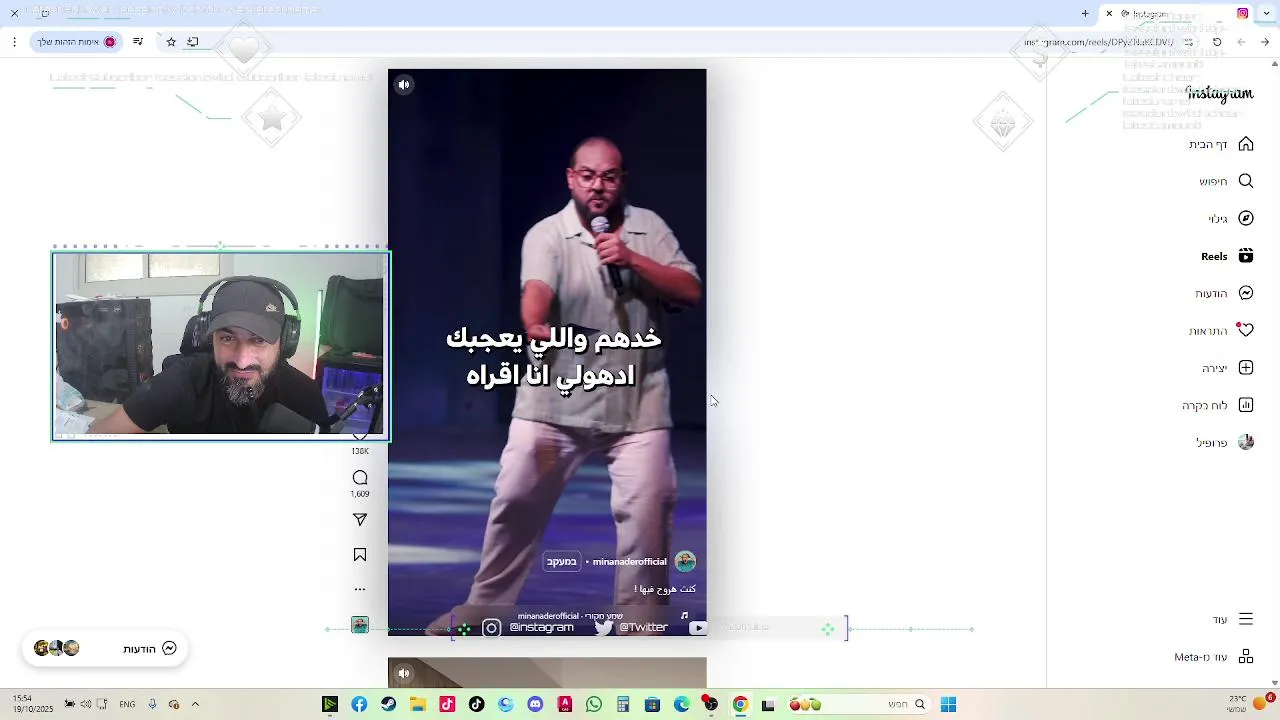The height and width of the screenshot is (720, 1280).
Task: Follow minanaderofficial via במעקב button
Action: pos(562,562)
